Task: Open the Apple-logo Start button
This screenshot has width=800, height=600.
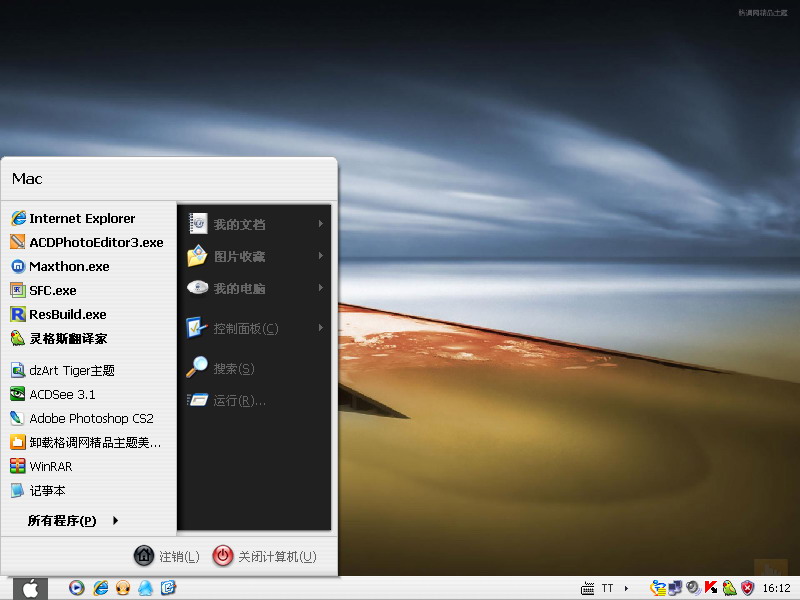Action: 30,588
